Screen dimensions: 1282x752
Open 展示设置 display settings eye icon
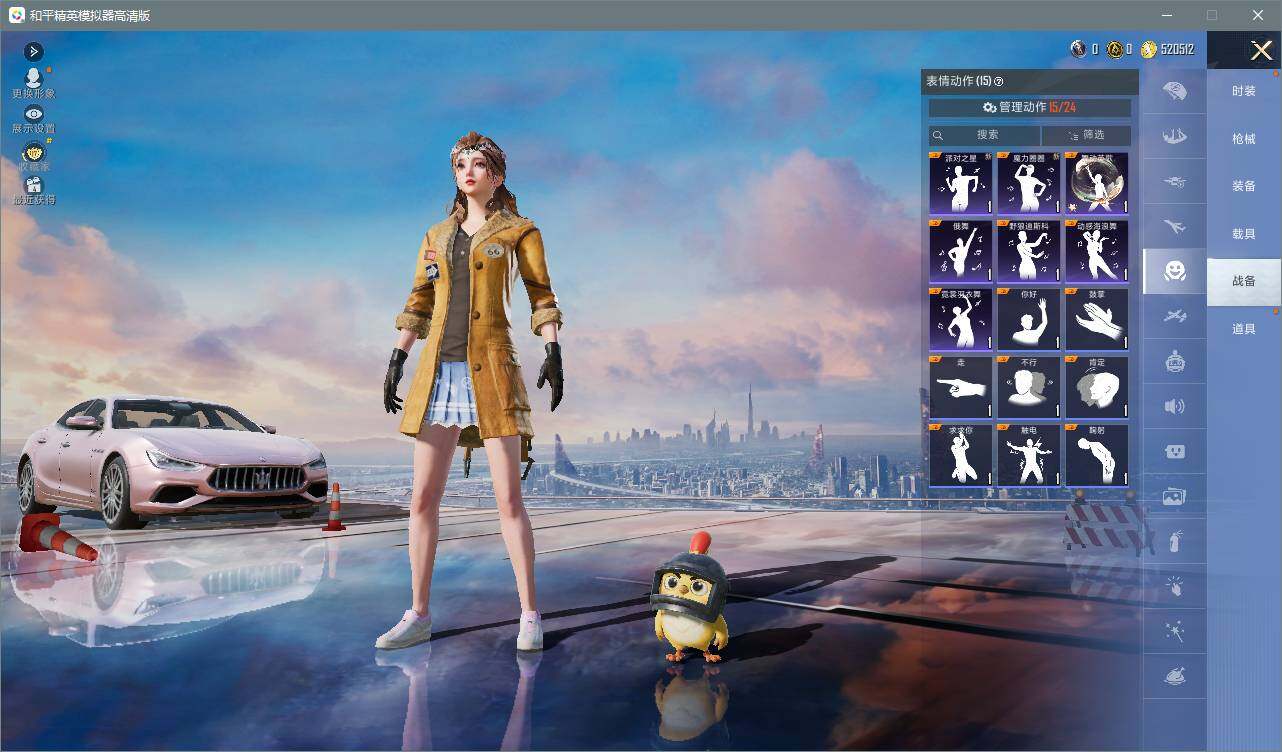[33, 114]
